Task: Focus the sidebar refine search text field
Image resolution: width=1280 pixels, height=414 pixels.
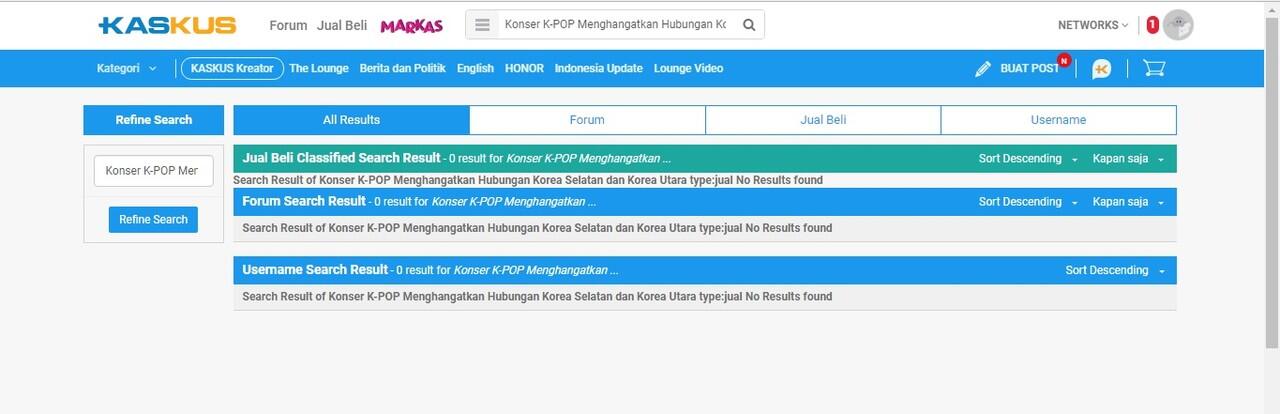Action: click(x=153, y=170)
